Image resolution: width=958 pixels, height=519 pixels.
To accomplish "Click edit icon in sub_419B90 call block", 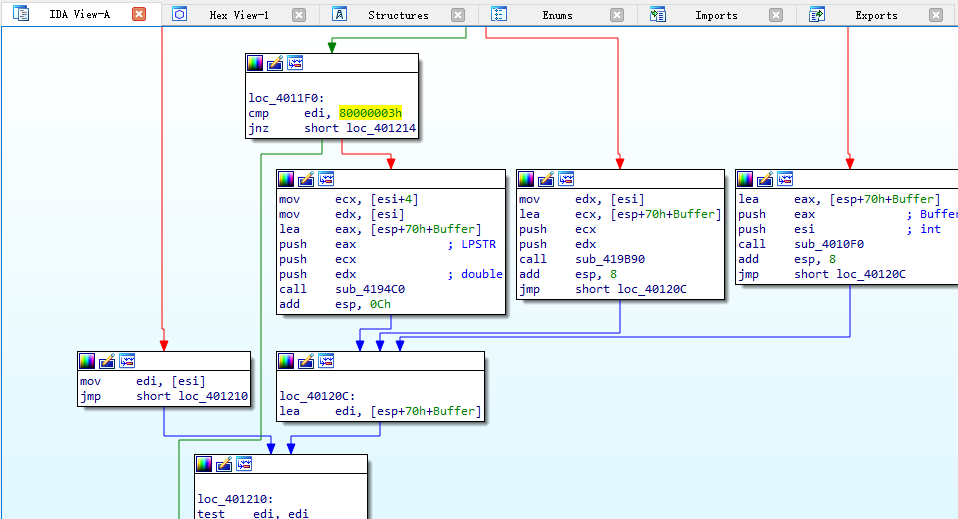I will pyautogui.click(x=546, y=179).
